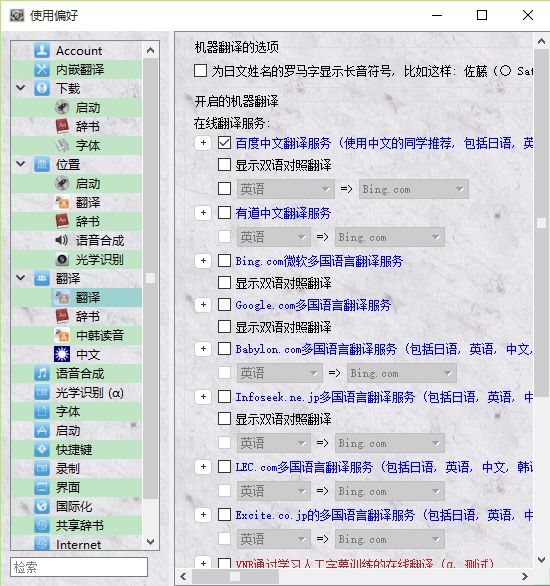Click the top-level 字体 icon
Image resolution: width=550 pixels, height=586 pixels.
click(41, 411)
